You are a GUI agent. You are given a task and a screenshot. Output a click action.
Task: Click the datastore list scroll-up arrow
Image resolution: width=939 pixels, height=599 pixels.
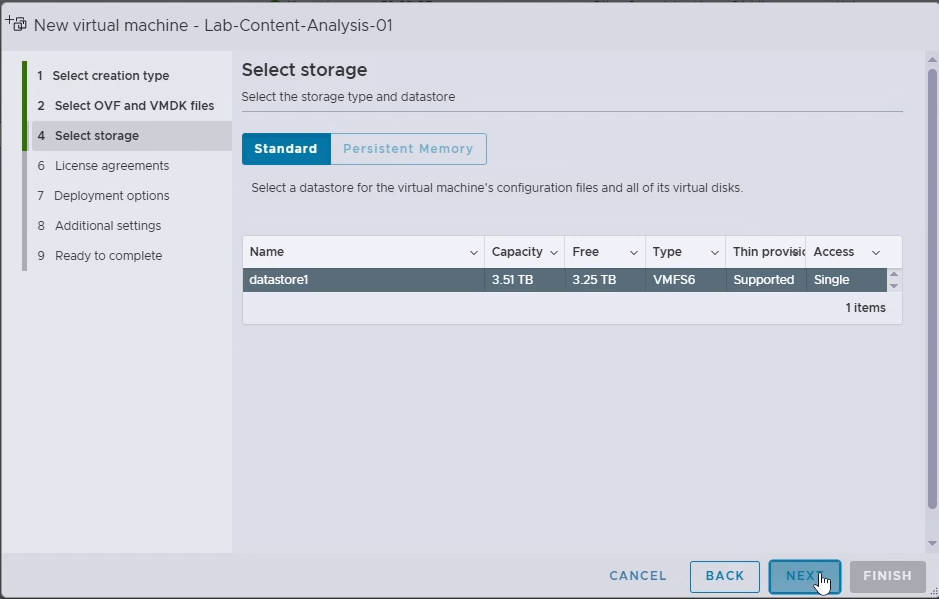pyautogui.click(x=893, y=274)
